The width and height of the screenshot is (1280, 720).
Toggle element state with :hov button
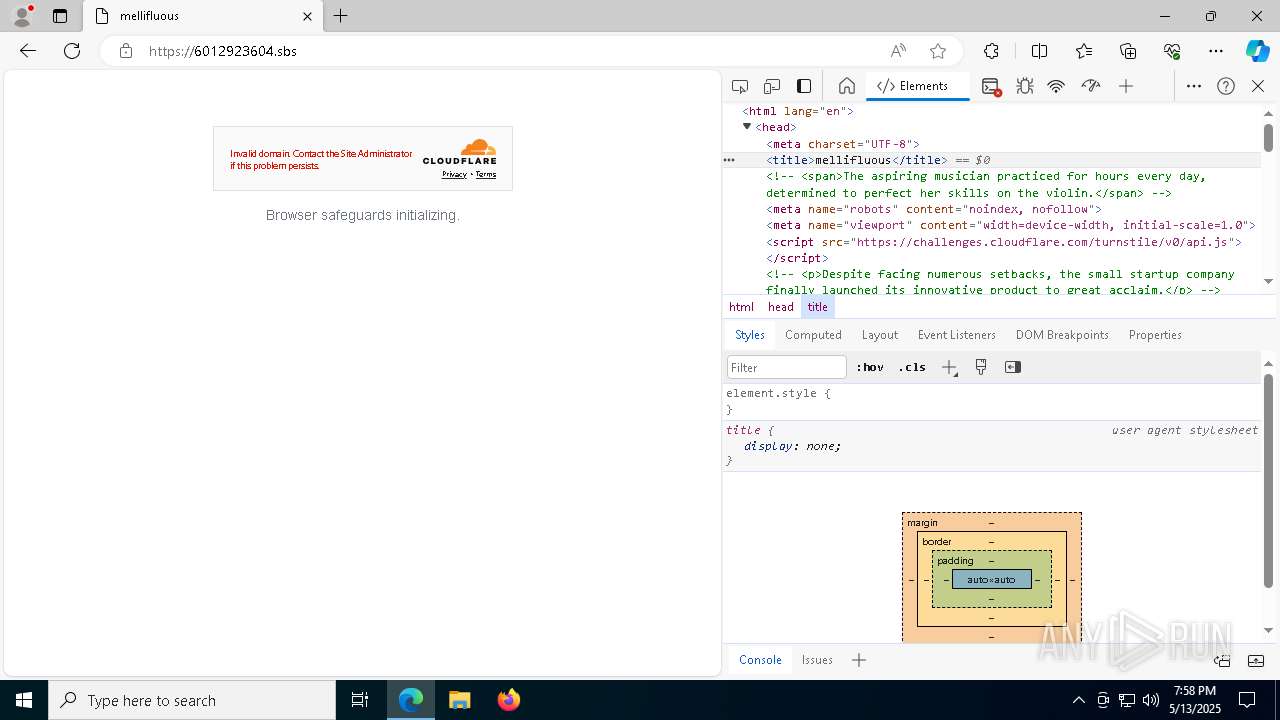click(870, 367)
